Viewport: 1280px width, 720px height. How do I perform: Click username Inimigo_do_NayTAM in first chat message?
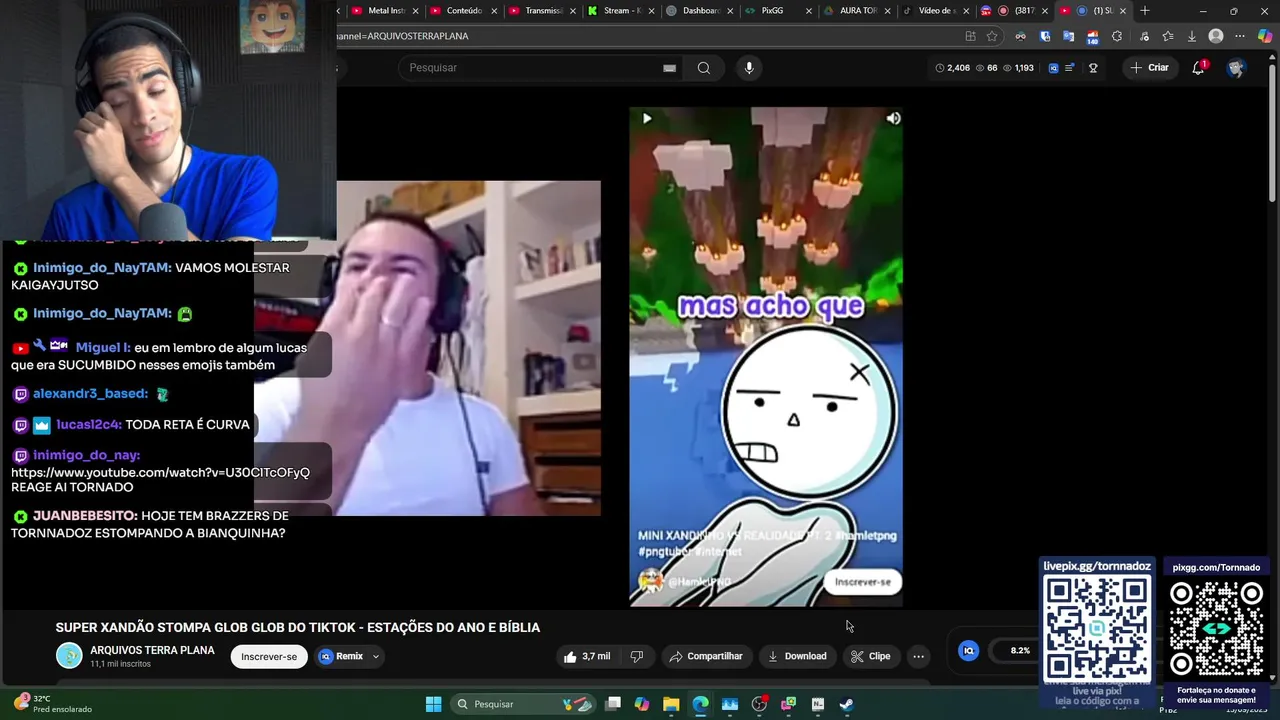[102, 268]
